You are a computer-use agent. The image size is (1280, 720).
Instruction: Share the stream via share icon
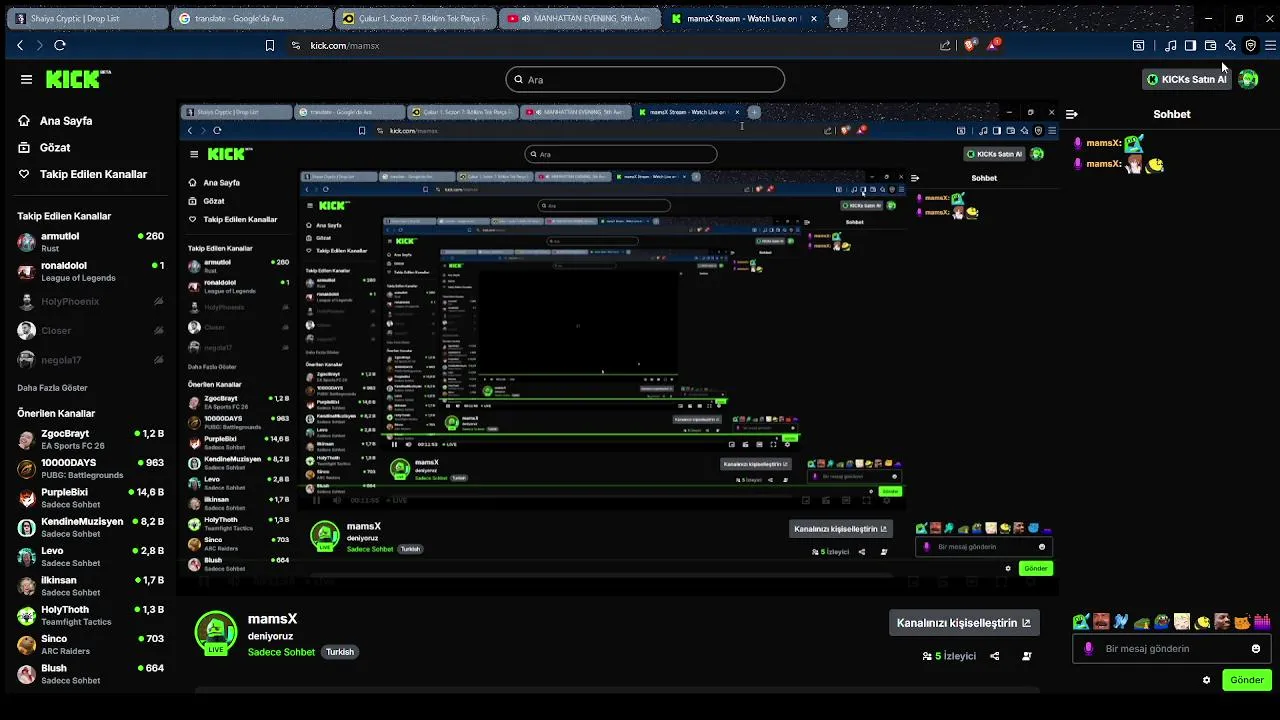[x=994, y=656]
